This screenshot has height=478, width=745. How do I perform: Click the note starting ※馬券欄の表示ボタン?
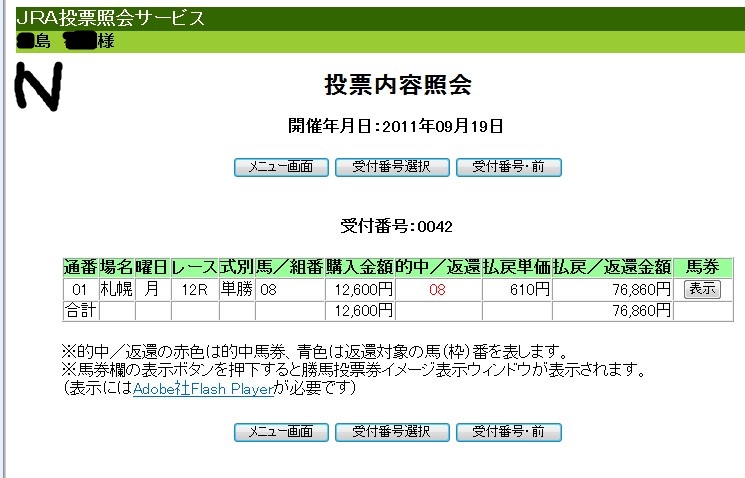pos(354,370)
